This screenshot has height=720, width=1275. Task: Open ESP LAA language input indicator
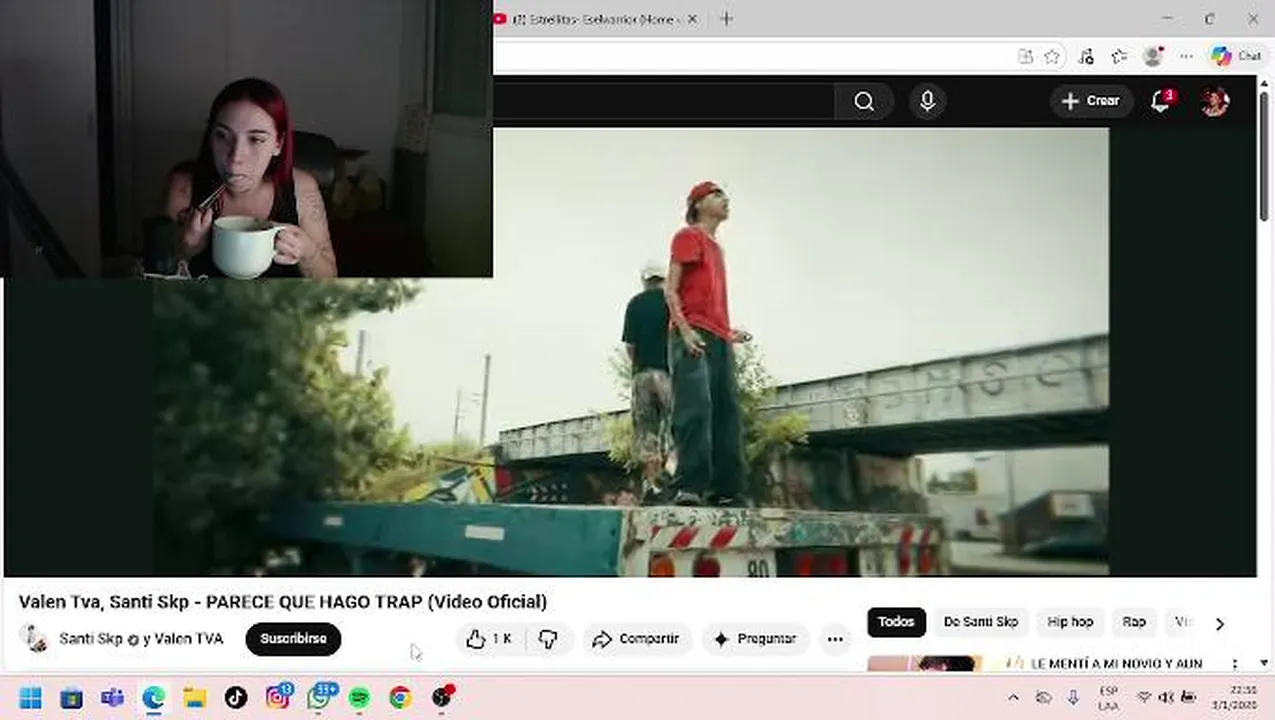point(1108,698)
